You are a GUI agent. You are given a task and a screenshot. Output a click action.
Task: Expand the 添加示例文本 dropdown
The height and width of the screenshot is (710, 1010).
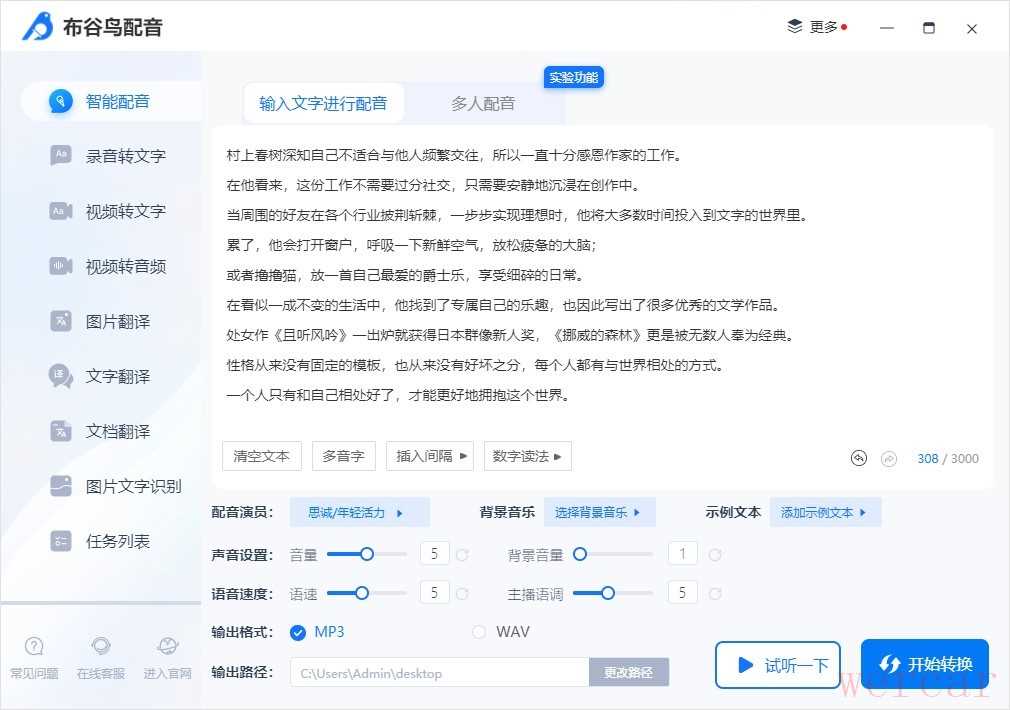click(x=825, y=512)
